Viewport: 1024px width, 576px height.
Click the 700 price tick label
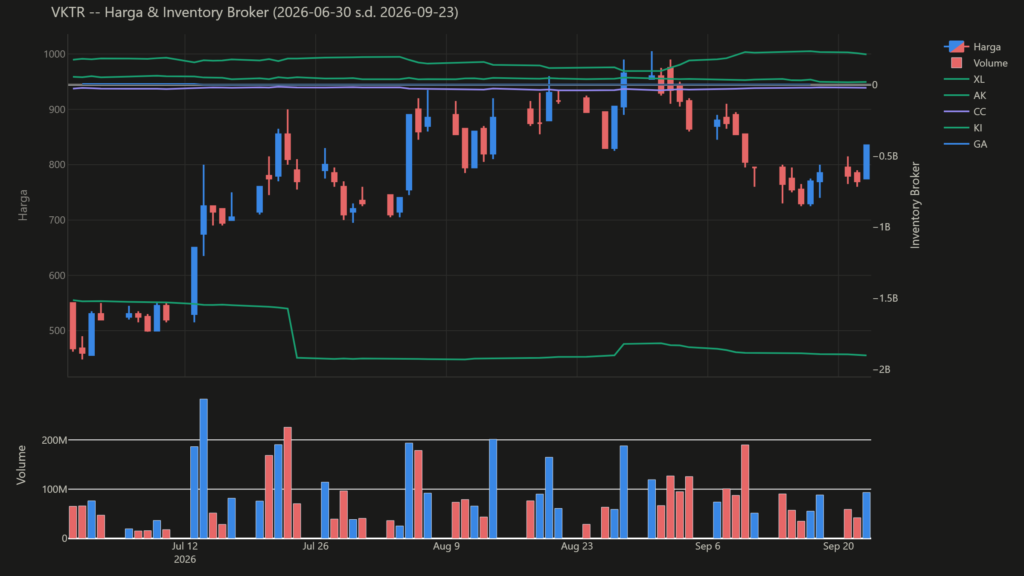click(x=57, y=221)
